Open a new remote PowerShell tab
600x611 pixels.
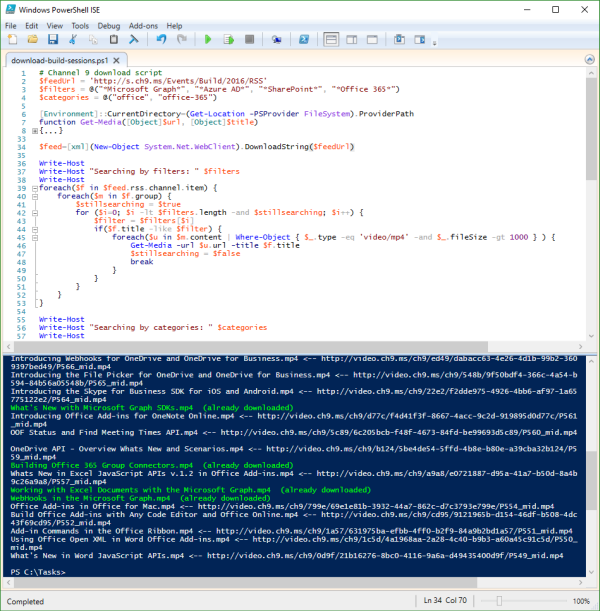coord(277,39)
